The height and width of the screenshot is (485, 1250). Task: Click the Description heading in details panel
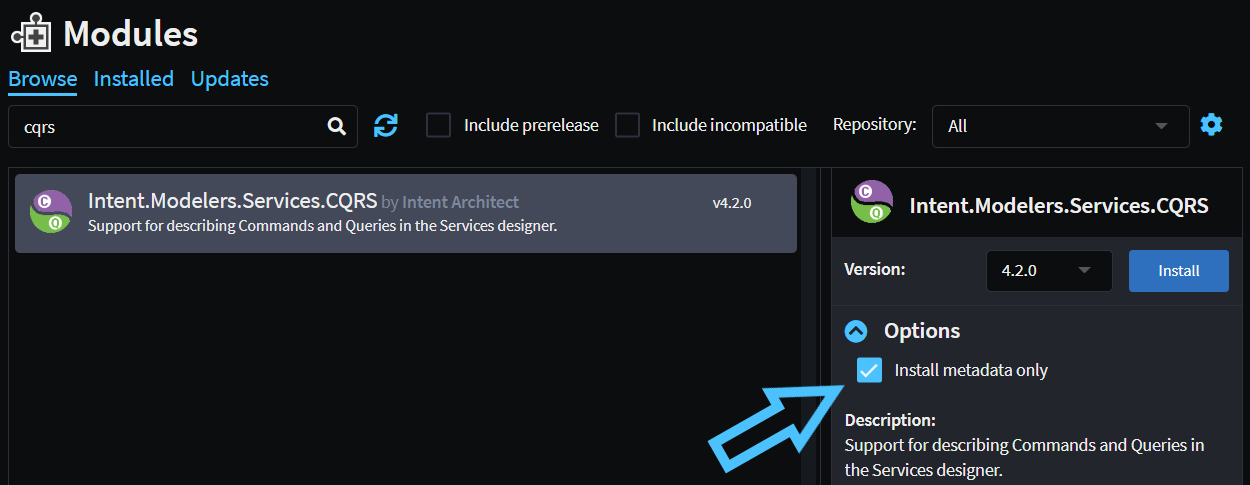tap(890, 420)
